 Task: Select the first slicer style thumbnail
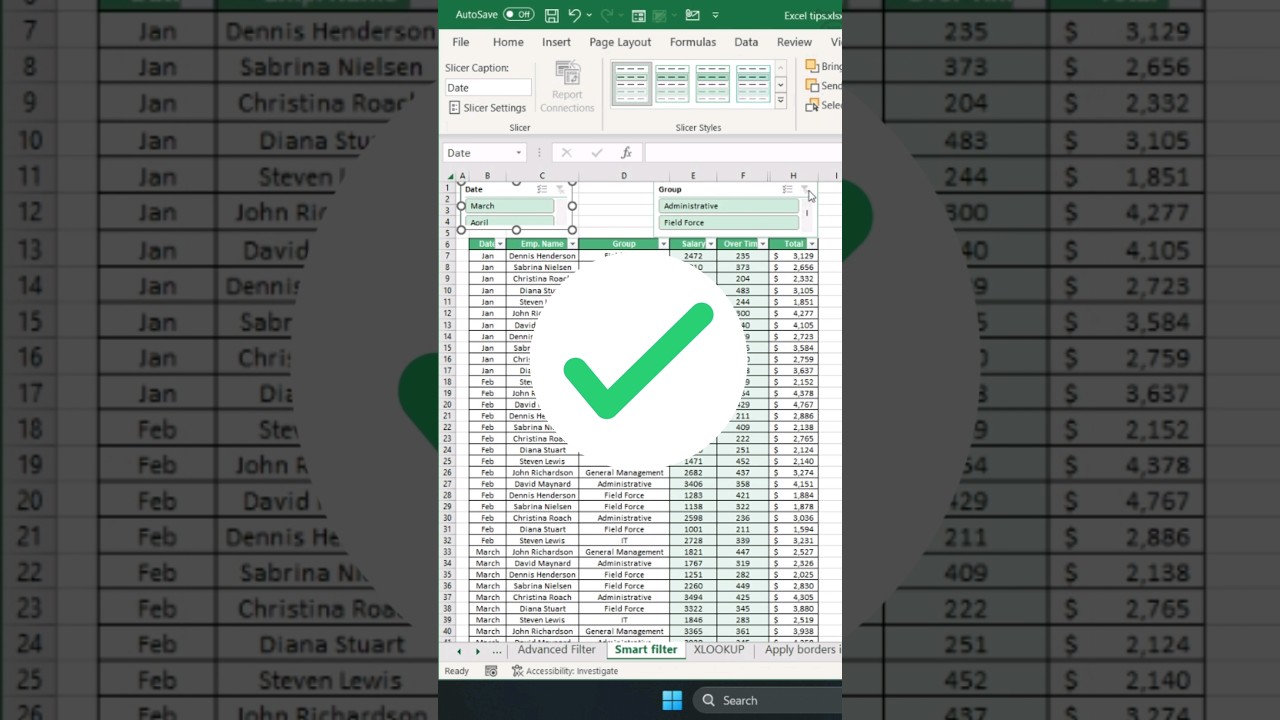point(631,84)
